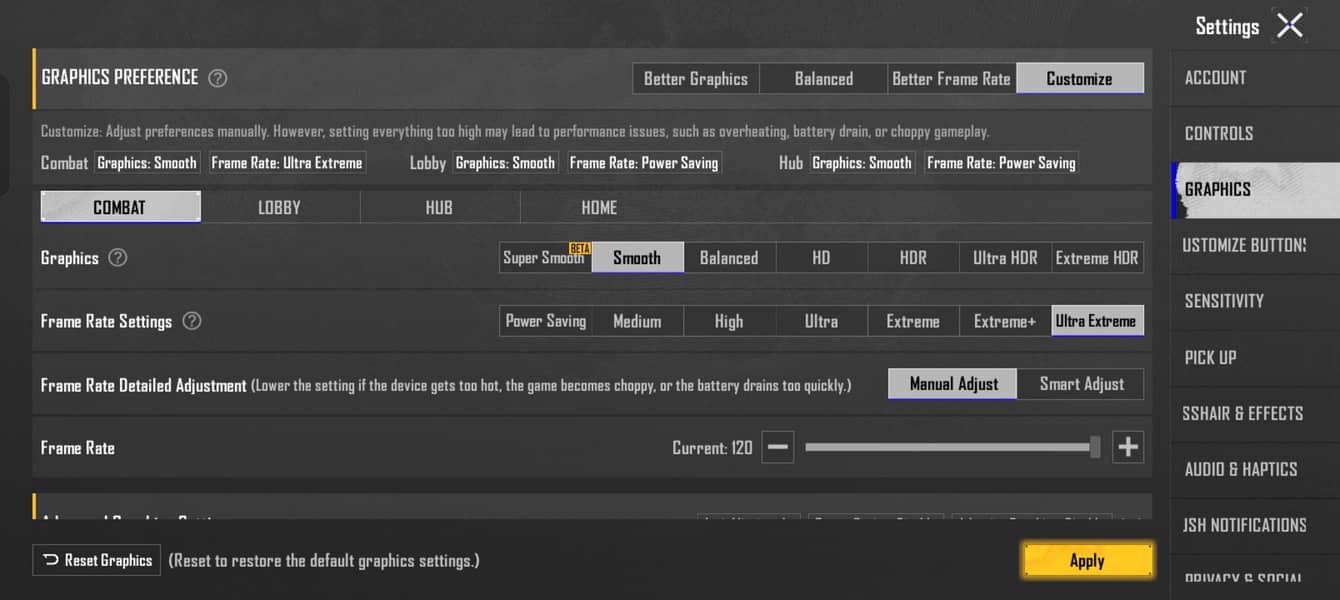Set frame rate to Extreme+

click(1006, 321)
